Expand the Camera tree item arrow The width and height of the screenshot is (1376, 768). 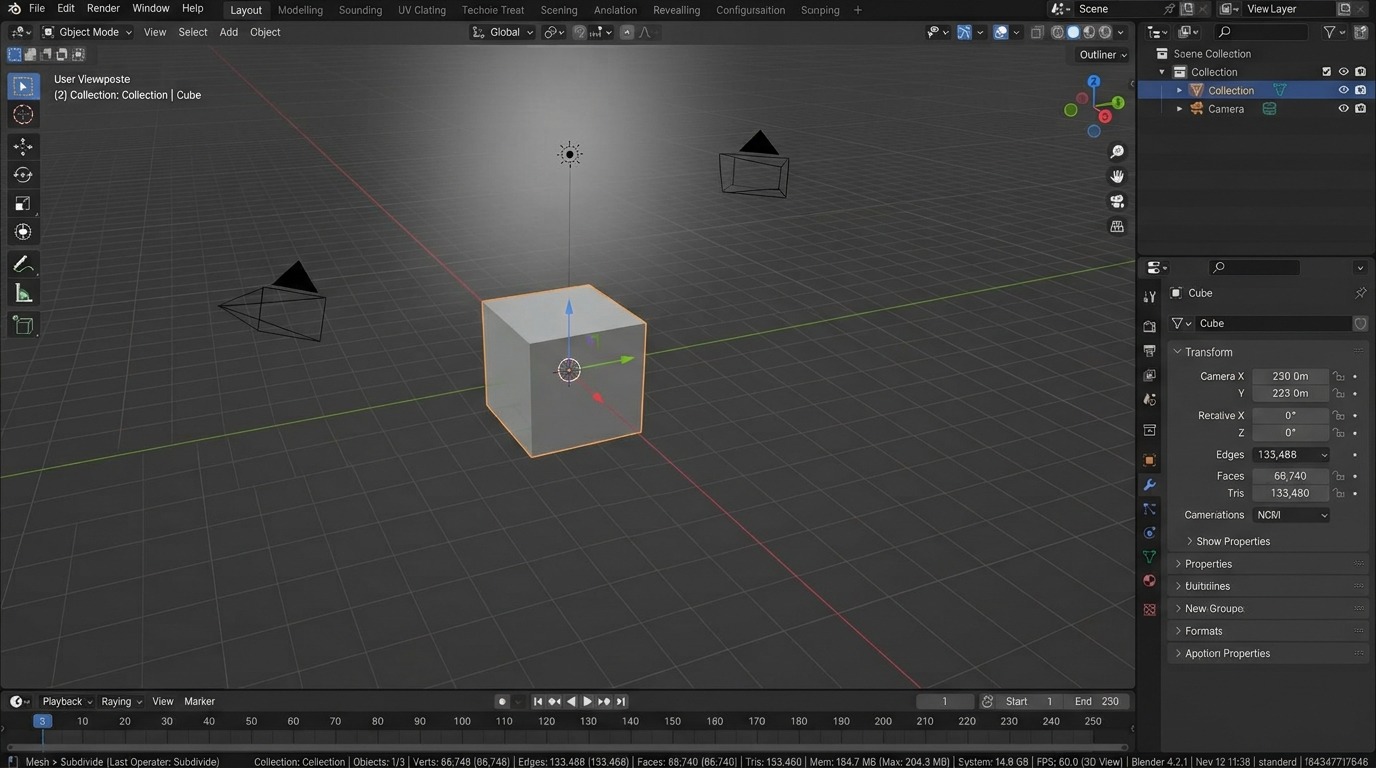[1179, 109]
